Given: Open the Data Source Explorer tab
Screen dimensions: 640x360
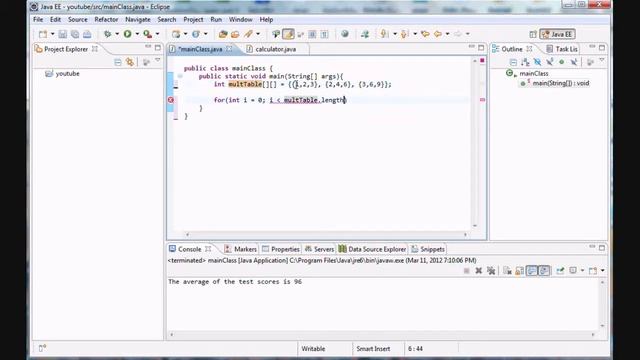Looking at the screenshot, I should (x=372, y=249).
